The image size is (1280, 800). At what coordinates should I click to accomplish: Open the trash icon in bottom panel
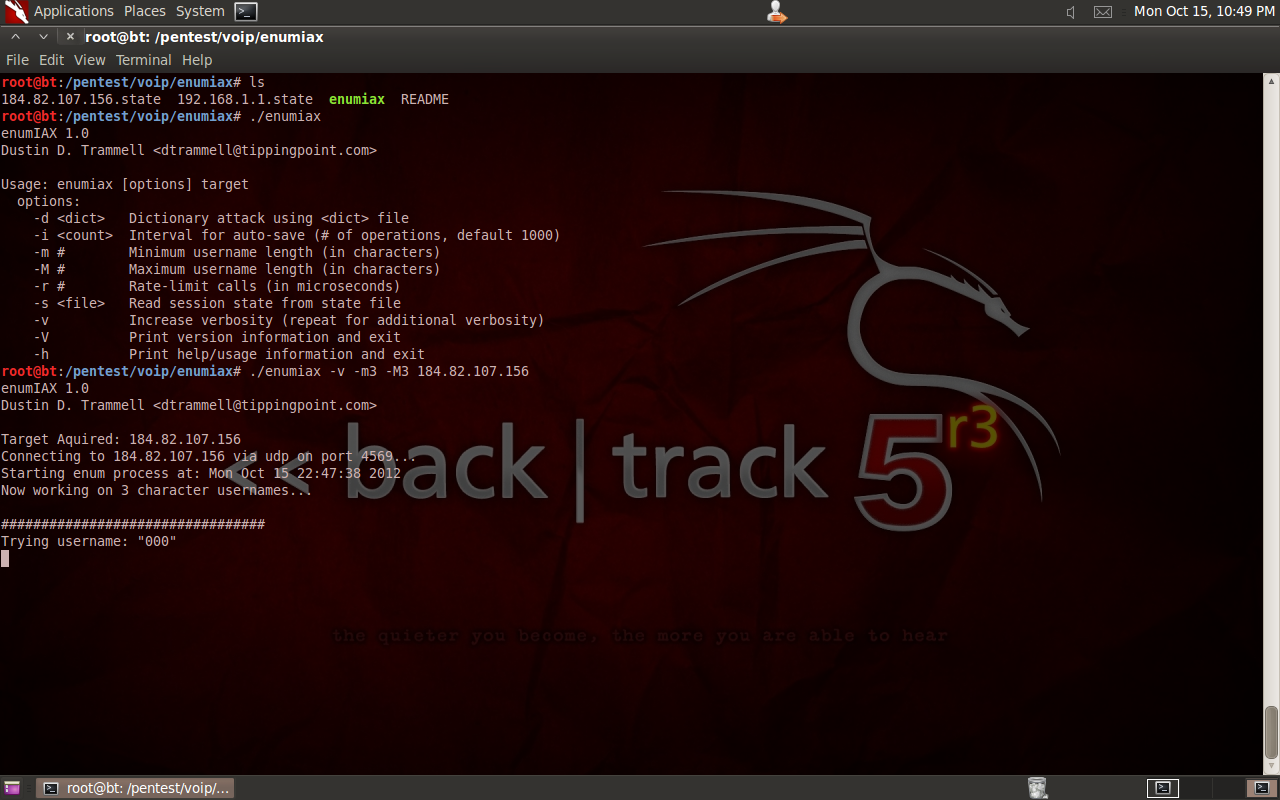pos(1037,788)
